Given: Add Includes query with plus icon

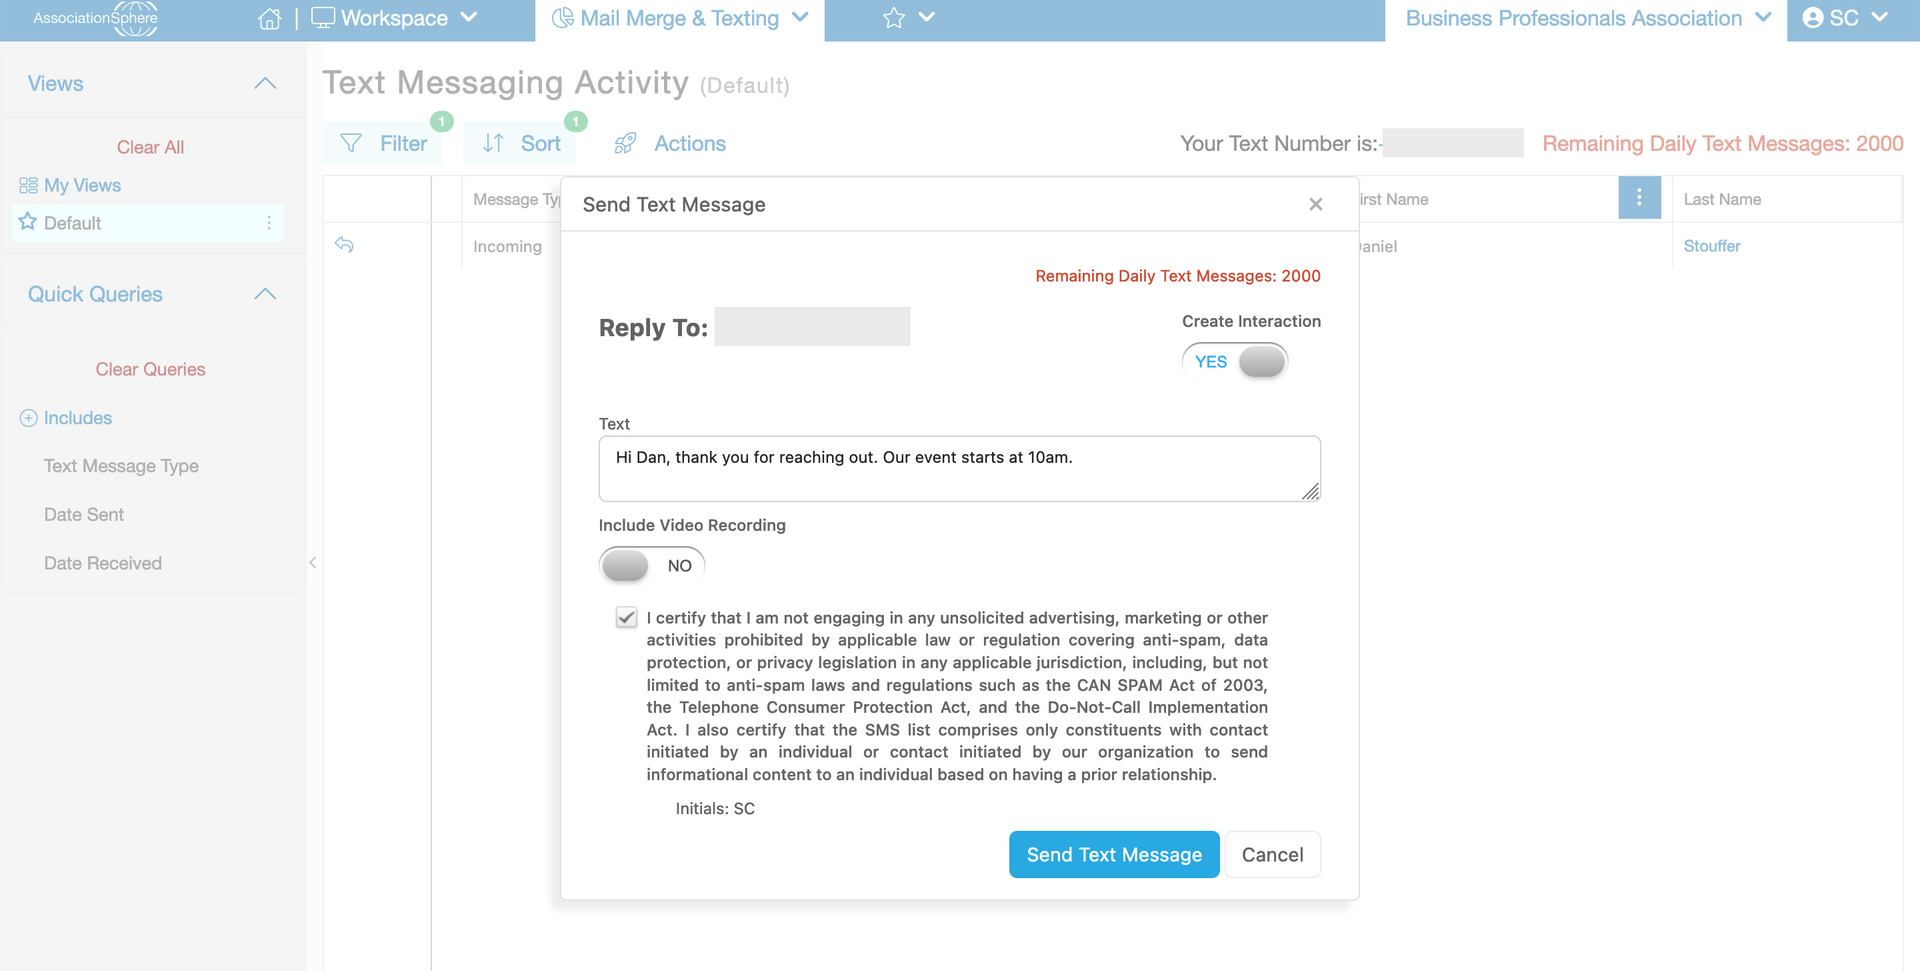Looking at the screenshot, I should [28, 418].
